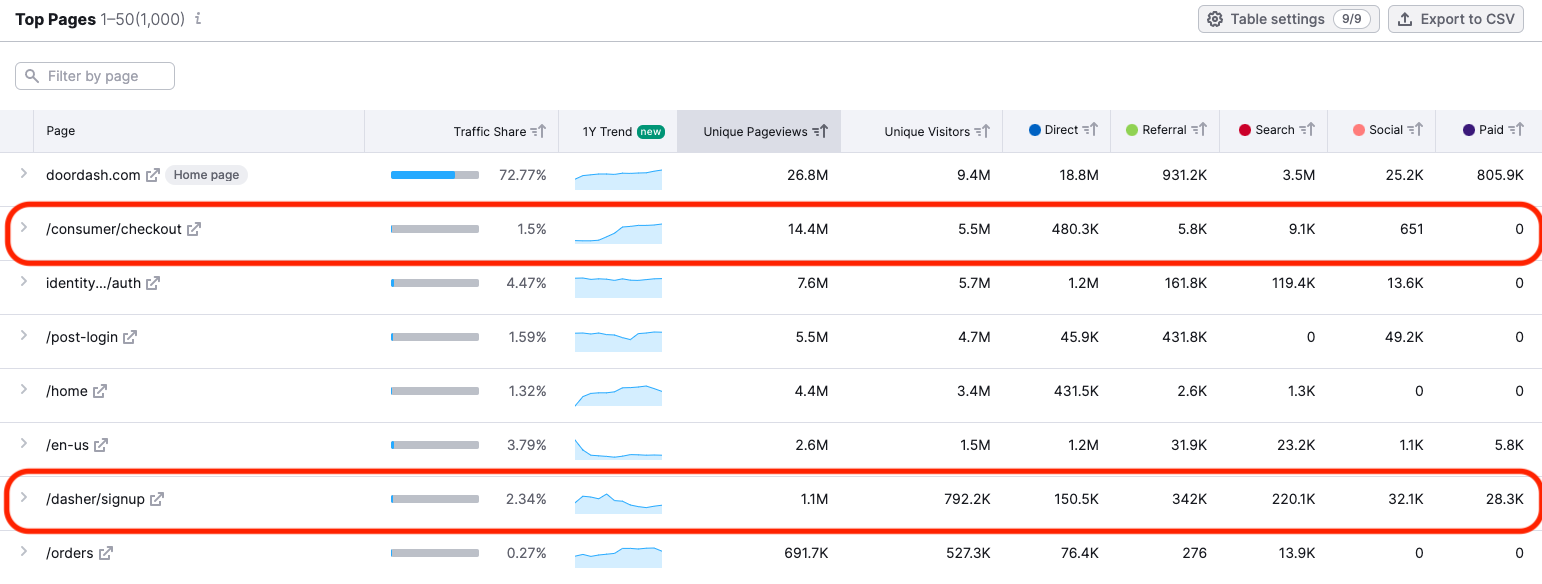Viewport: 1542px width, 584px height.
Task: Click the 805.9K paid traffic value
Action: 1500,175
